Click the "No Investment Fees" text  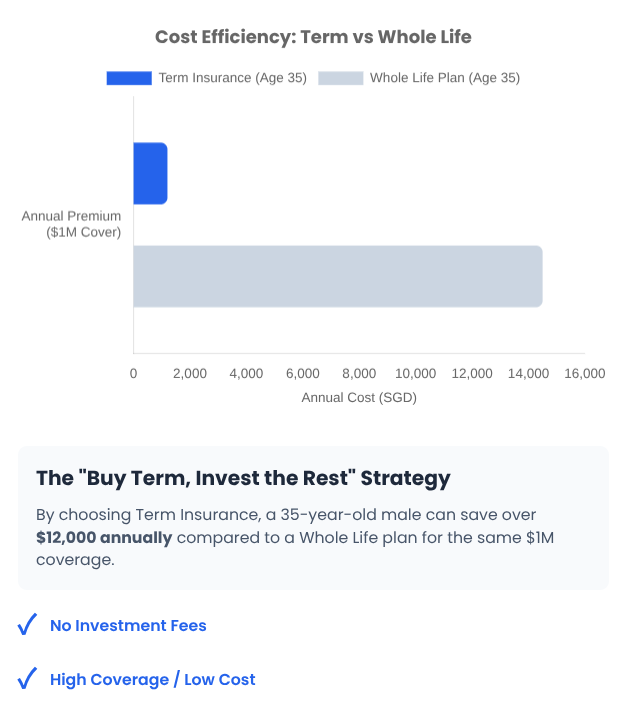click(x=128, y=626)
